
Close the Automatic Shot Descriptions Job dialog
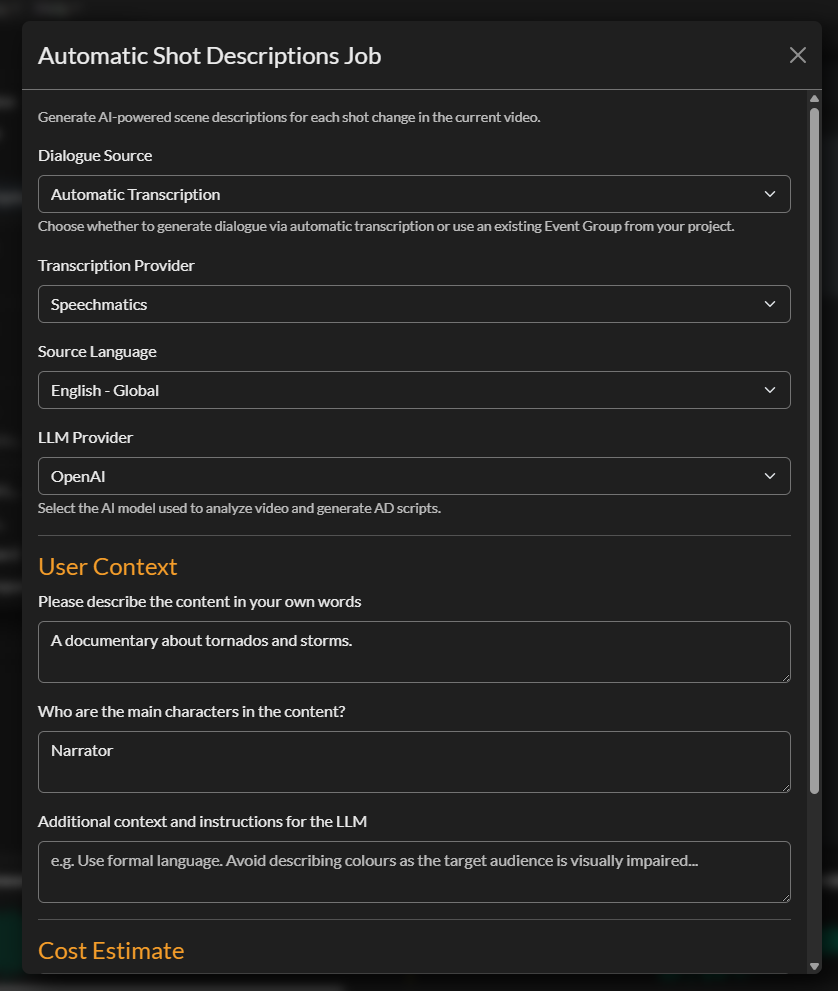click(x=797, y=55)
